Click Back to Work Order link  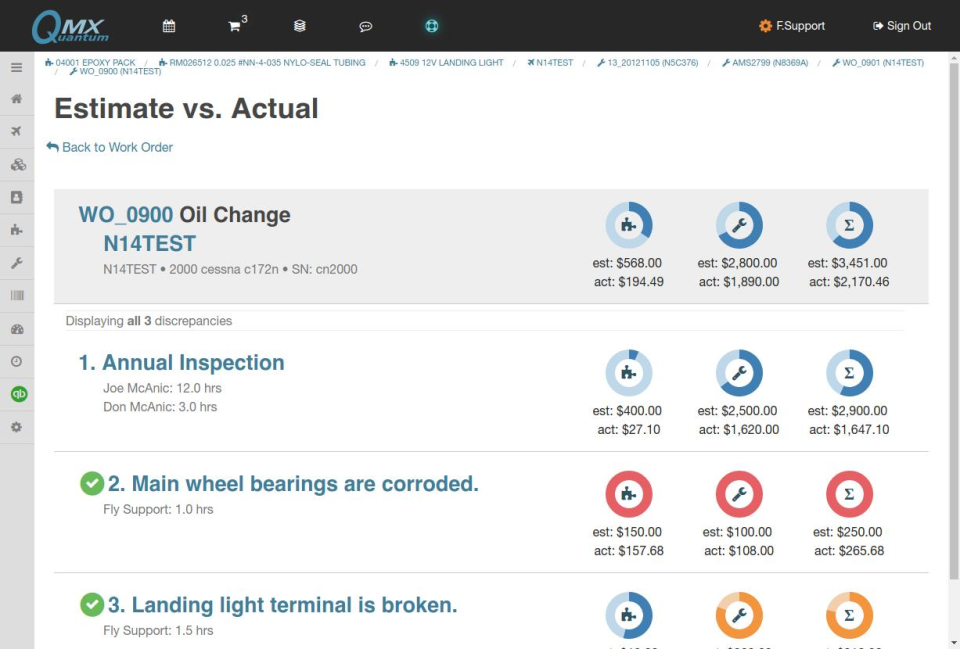pos(110,147)
